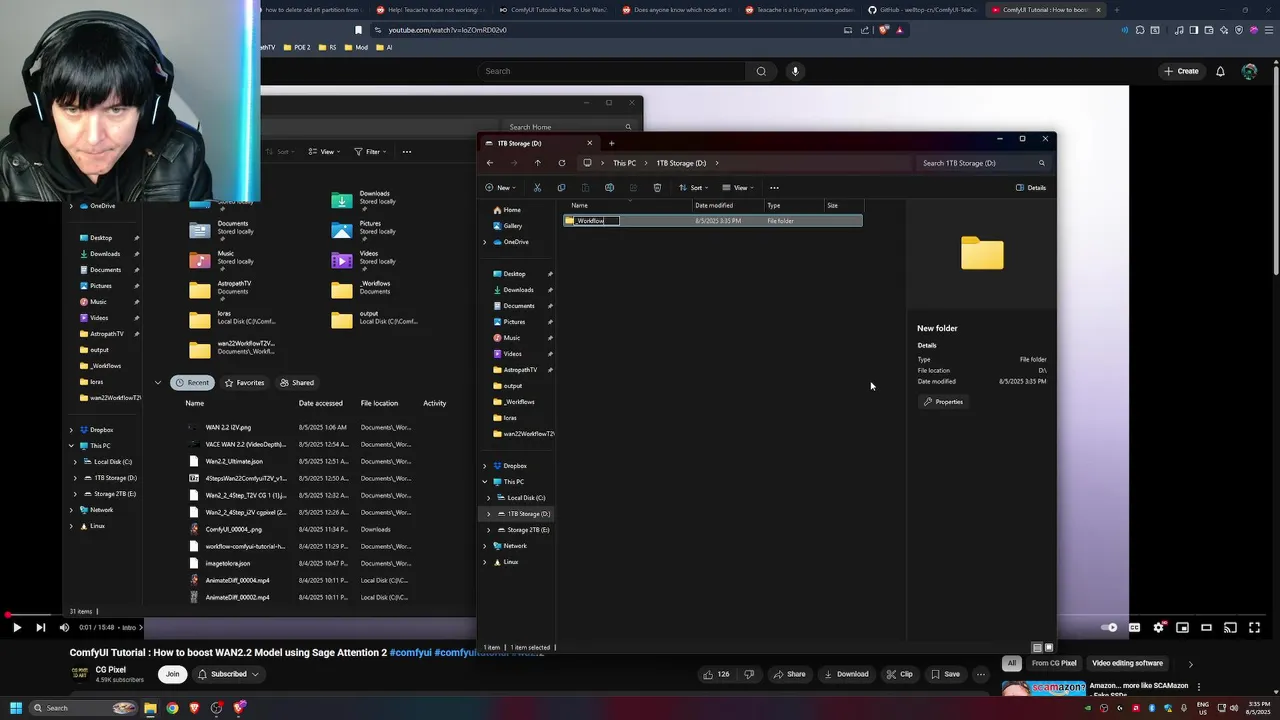Image resolution: width=1280 pixels, height=720 pixels.
Task: Cast the YouTube video to device
Action: coord(1230,628)
